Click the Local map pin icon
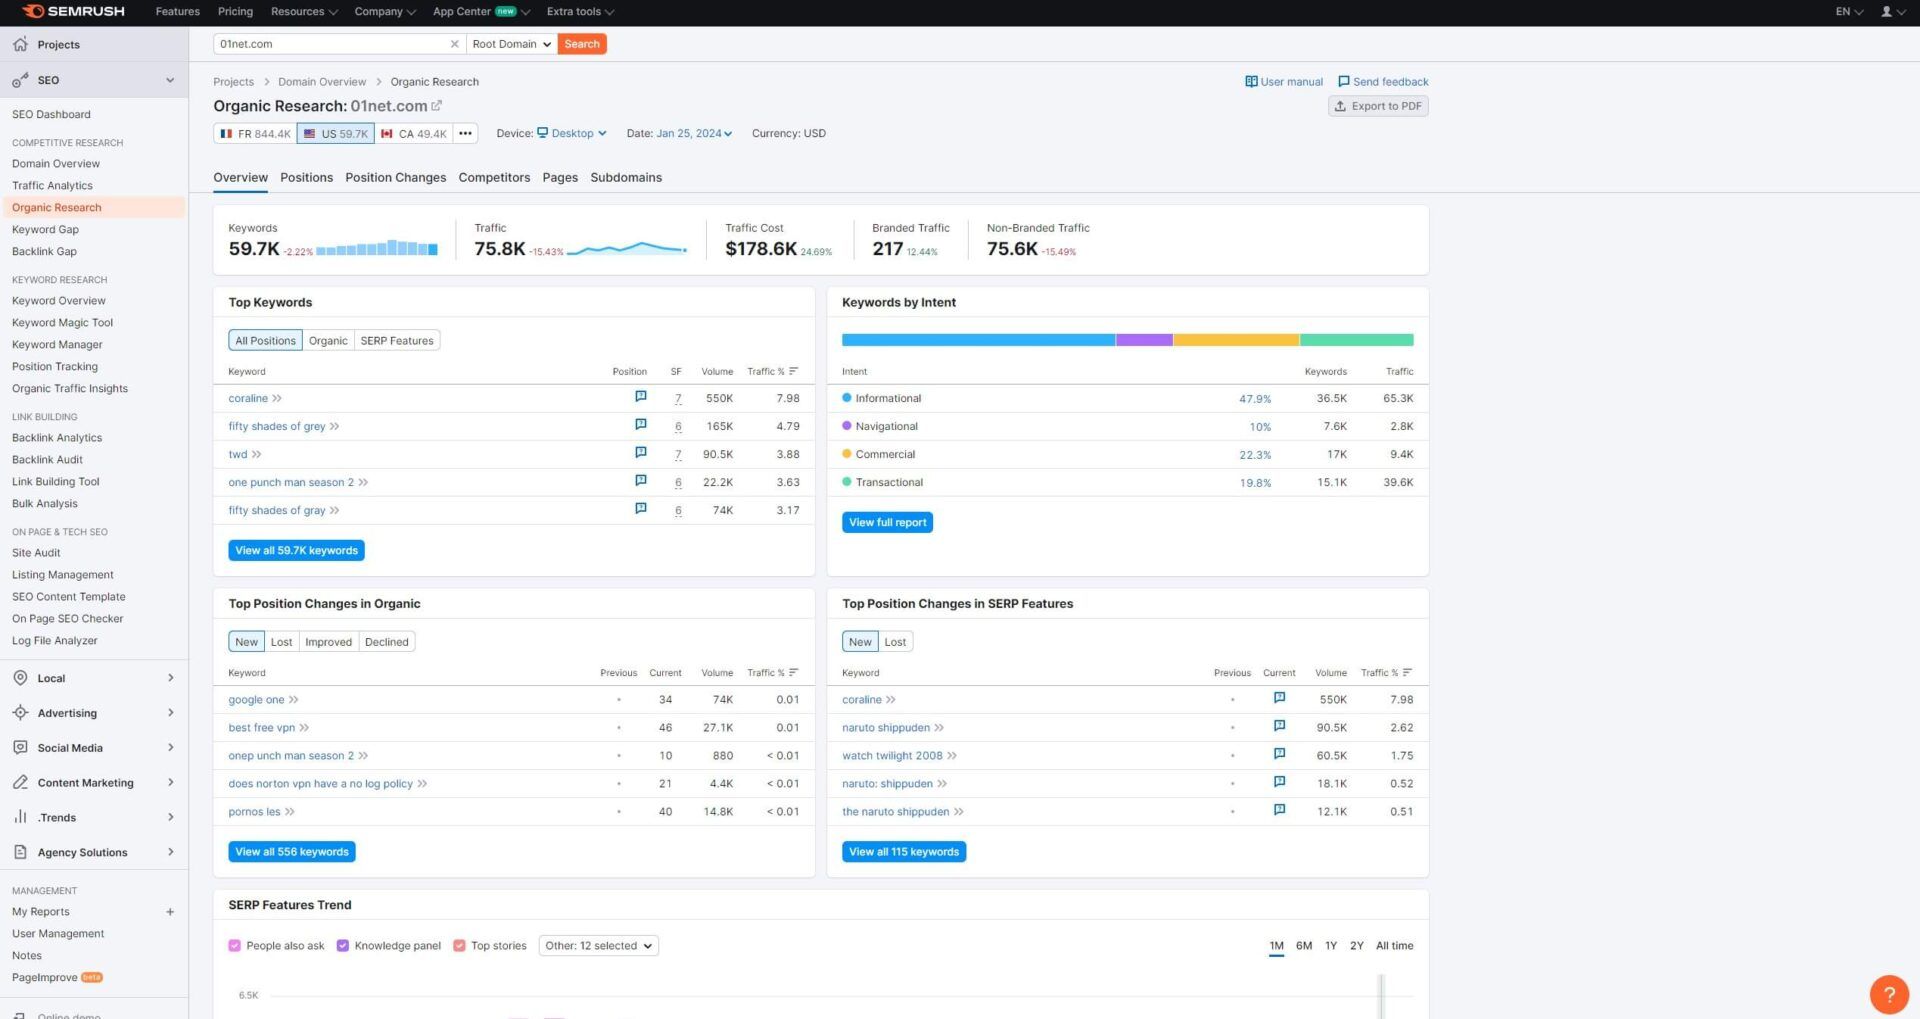Viewport: 1920px width, 1019px height. (x=20, y=678)
